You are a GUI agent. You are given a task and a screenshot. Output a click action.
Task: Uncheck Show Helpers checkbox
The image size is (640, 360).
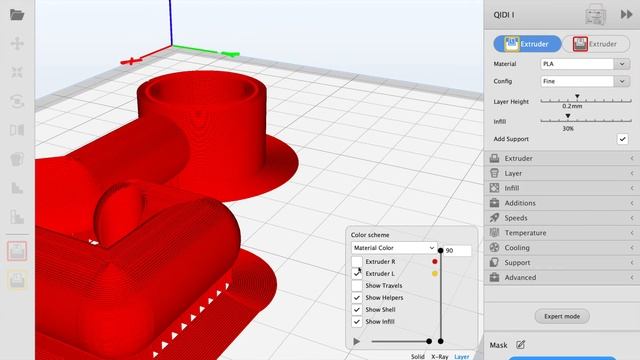(357, 298)
